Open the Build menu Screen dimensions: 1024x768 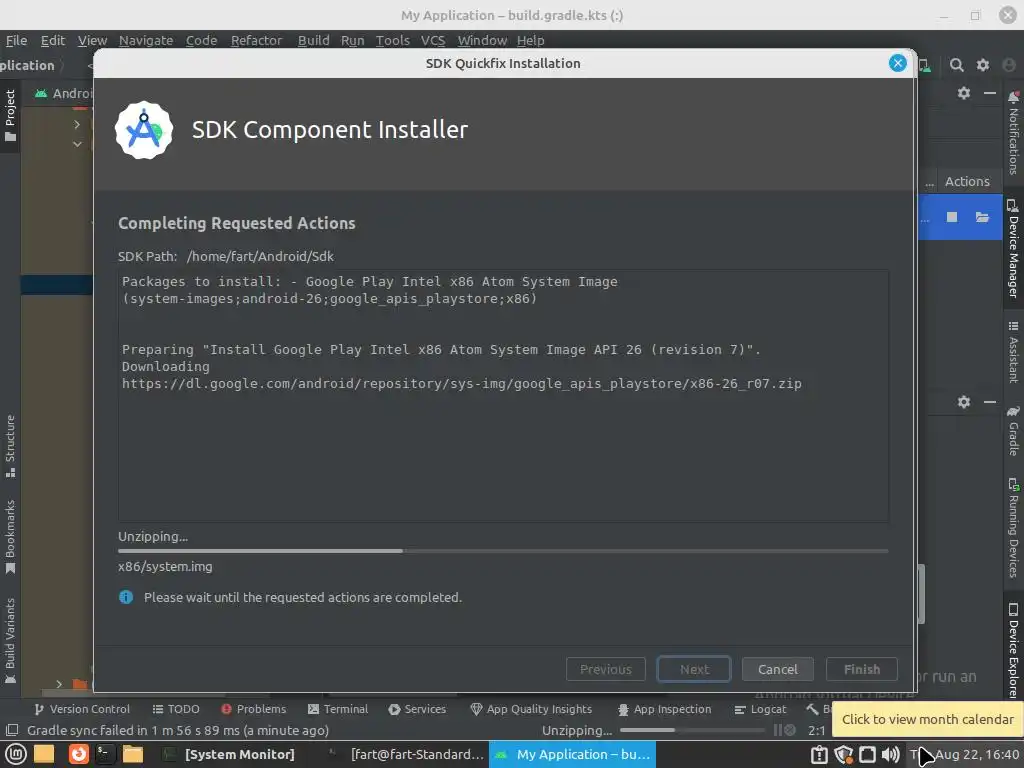313,40
